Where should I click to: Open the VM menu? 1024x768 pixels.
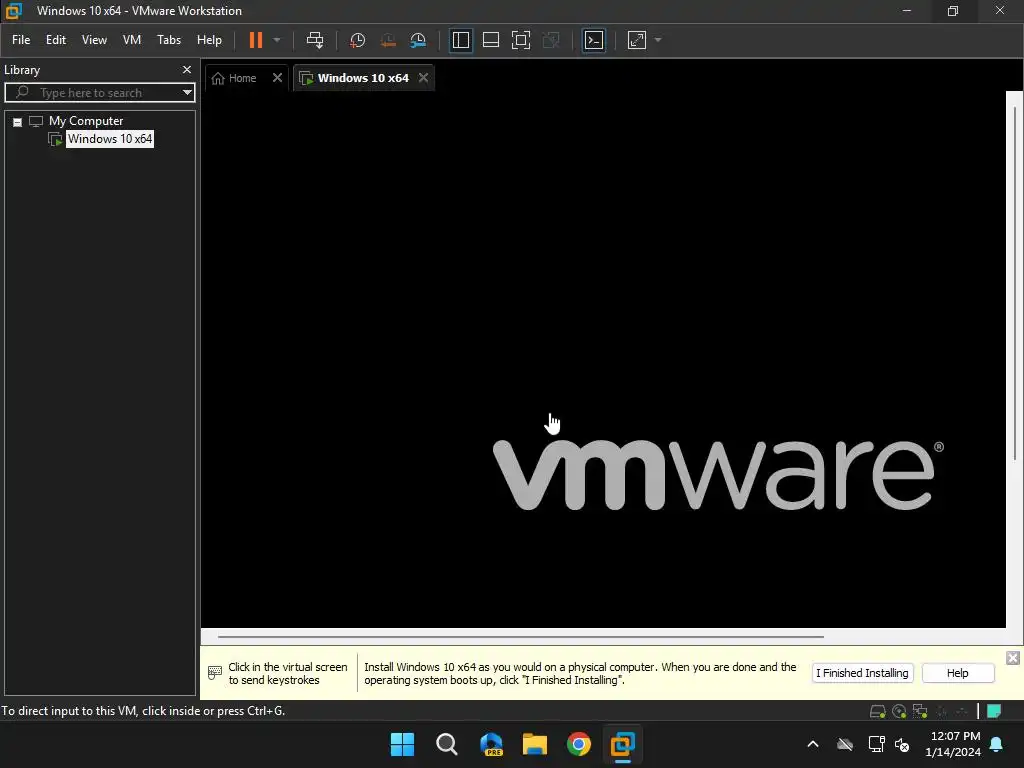click(x=132, y=40)
